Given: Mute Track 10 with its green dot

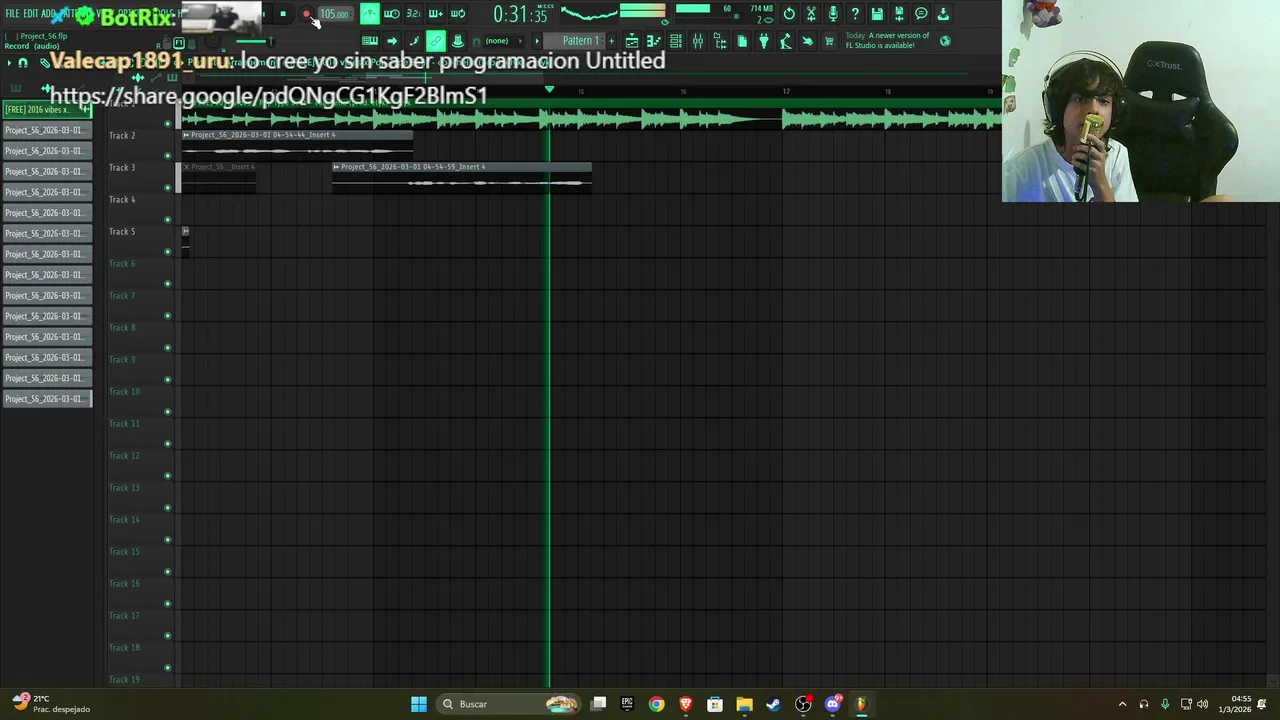Looking at the screenshot, I should point(167,412).
